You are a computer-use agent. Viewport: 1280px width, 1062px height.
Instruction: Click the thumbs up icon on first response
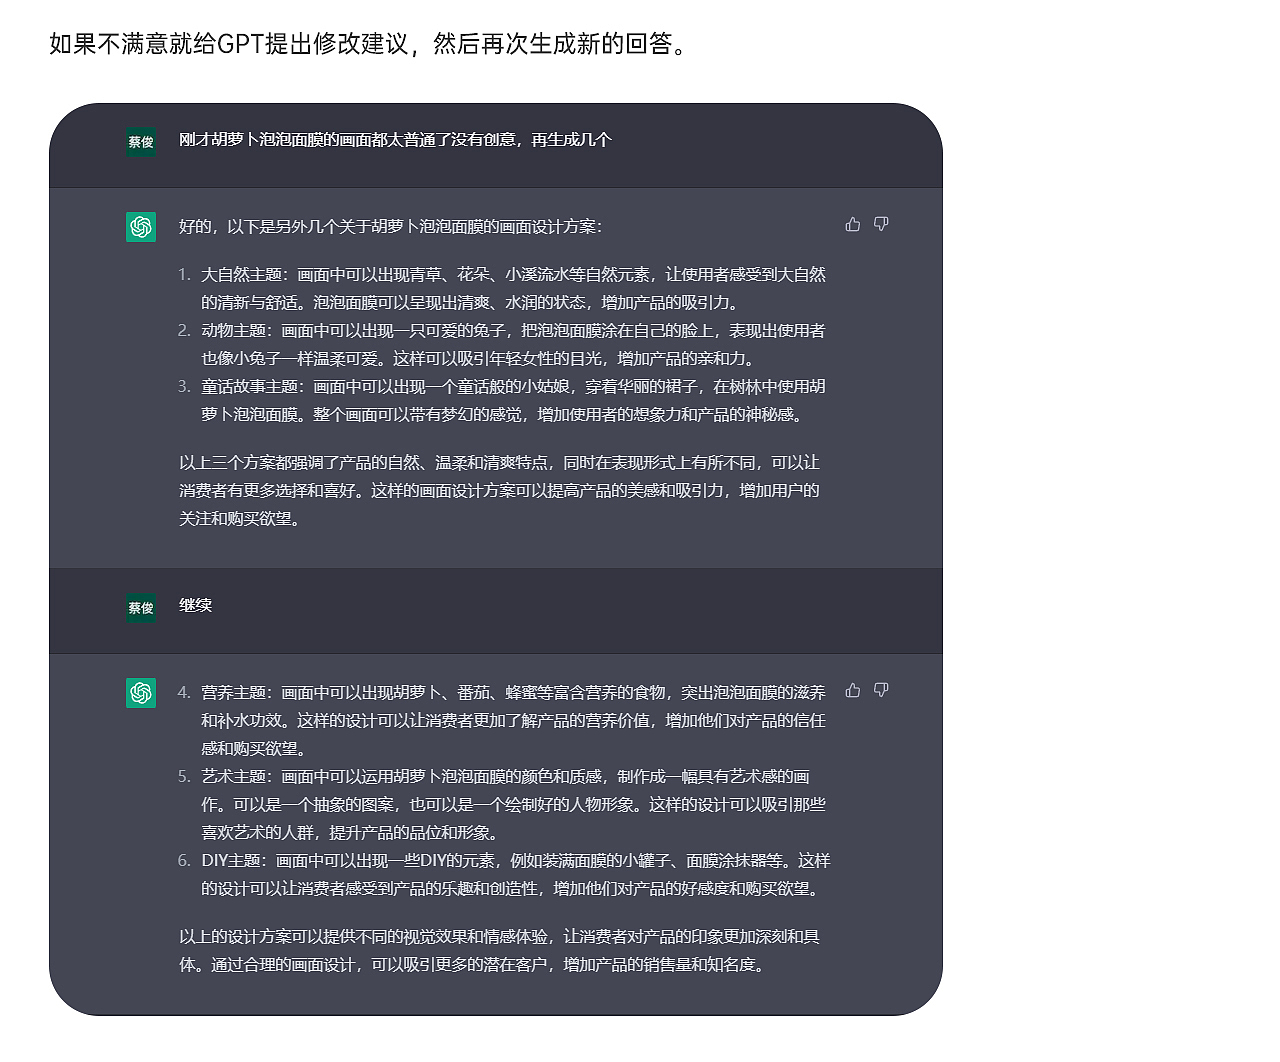coord(852,225)
